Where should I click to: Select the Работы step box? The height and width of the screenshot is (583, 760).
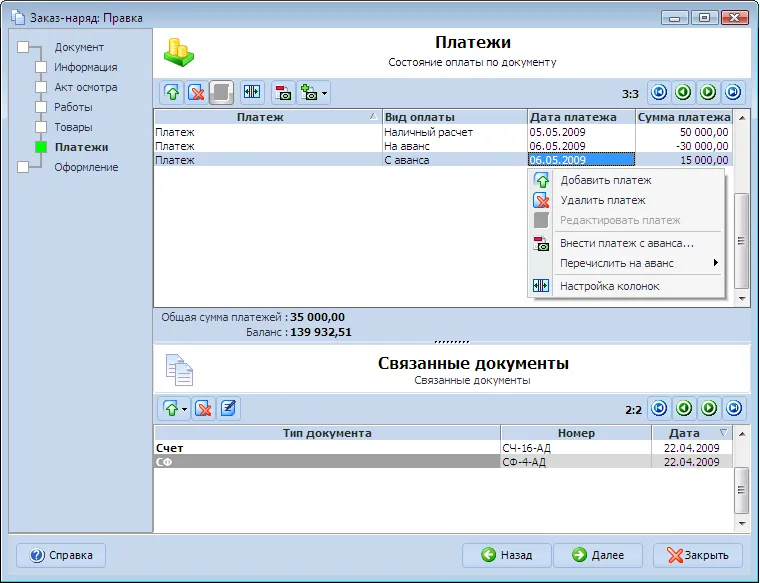[x=41, y=107]
